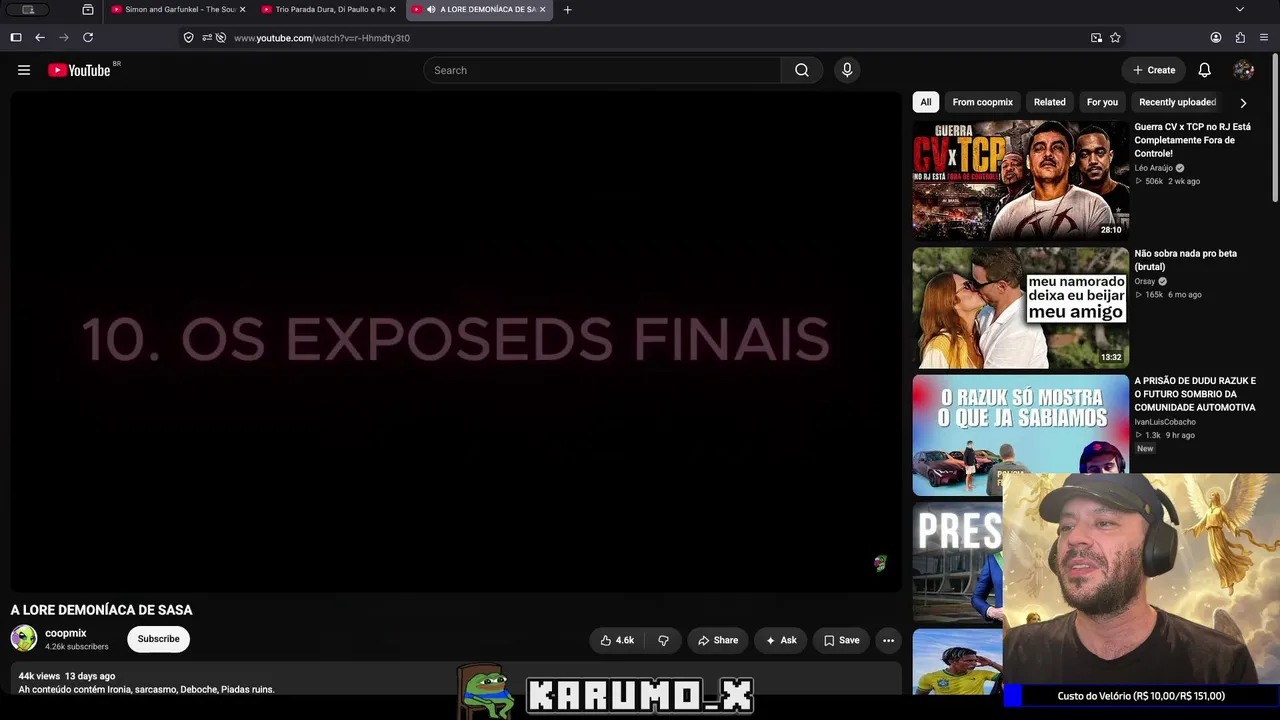Image resolution: width=1280 pixels, height=720 pixels.
Task: Go back in browser history
Action: tap(40, 37)
